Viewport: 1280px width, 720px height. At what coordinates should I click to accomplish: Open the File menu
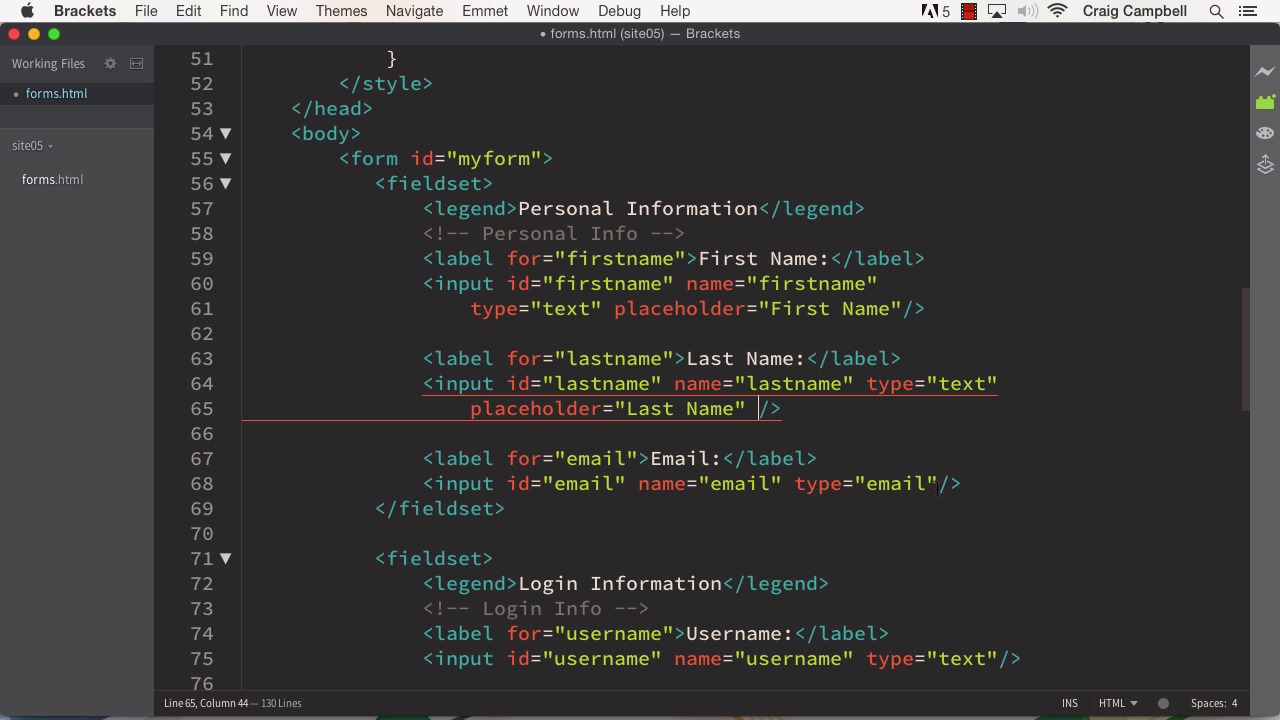(146, 11)
